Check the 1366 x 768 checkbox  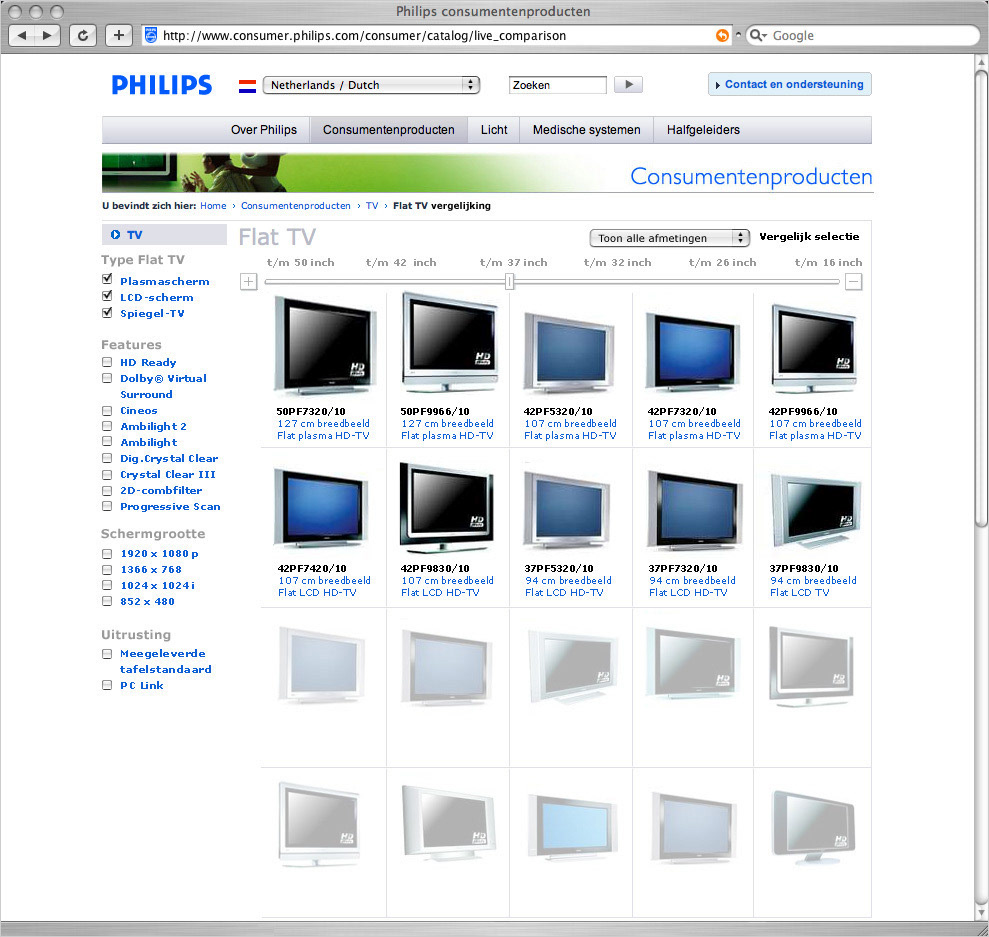[107, 570]
